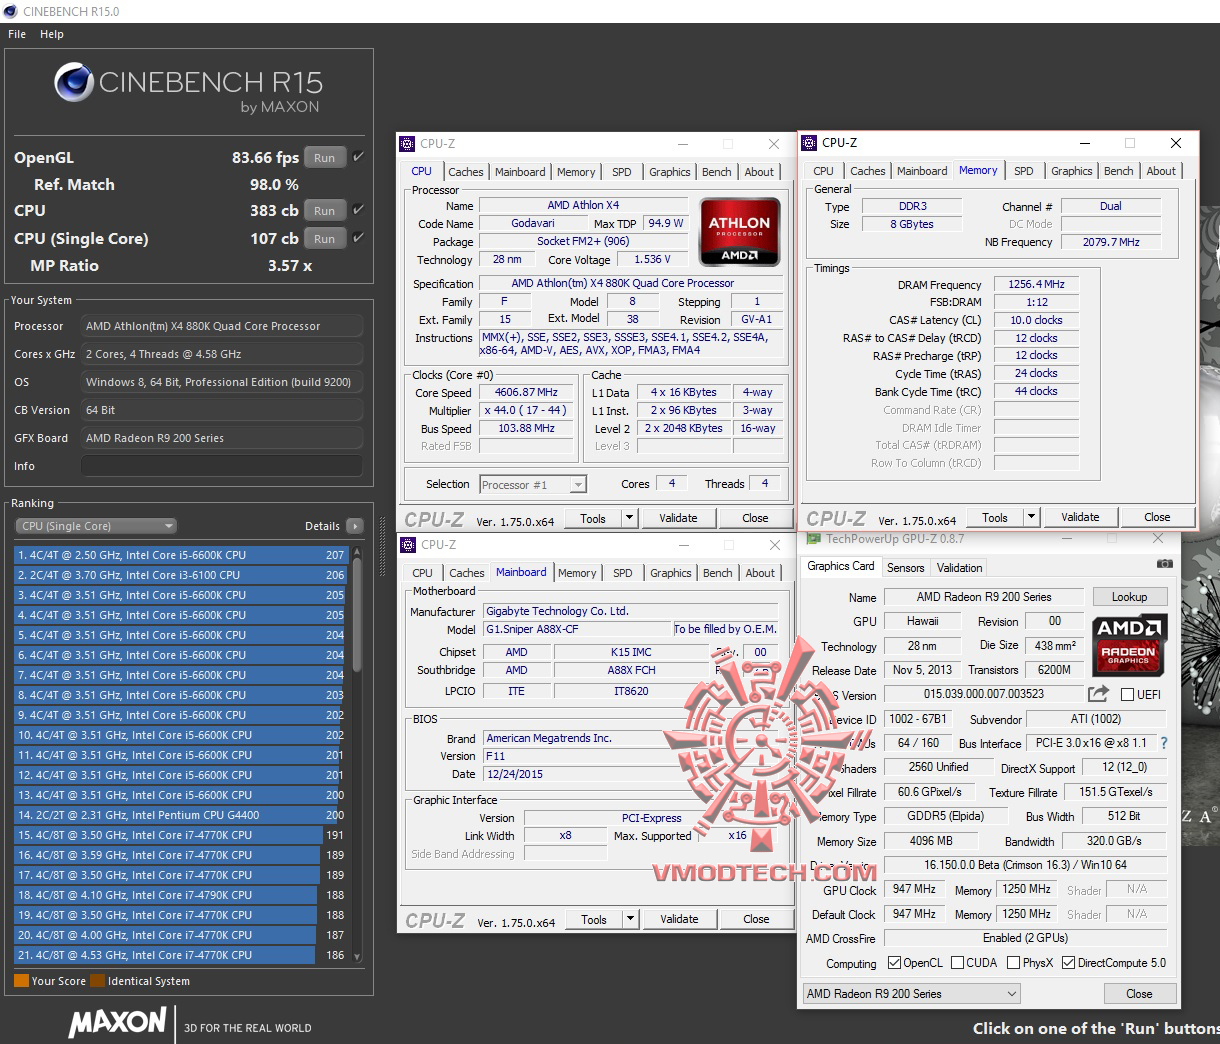1220x1044 pixels.
Task: Click the CPU-Z window icon in the Memory window title
Action: point(810,143)
